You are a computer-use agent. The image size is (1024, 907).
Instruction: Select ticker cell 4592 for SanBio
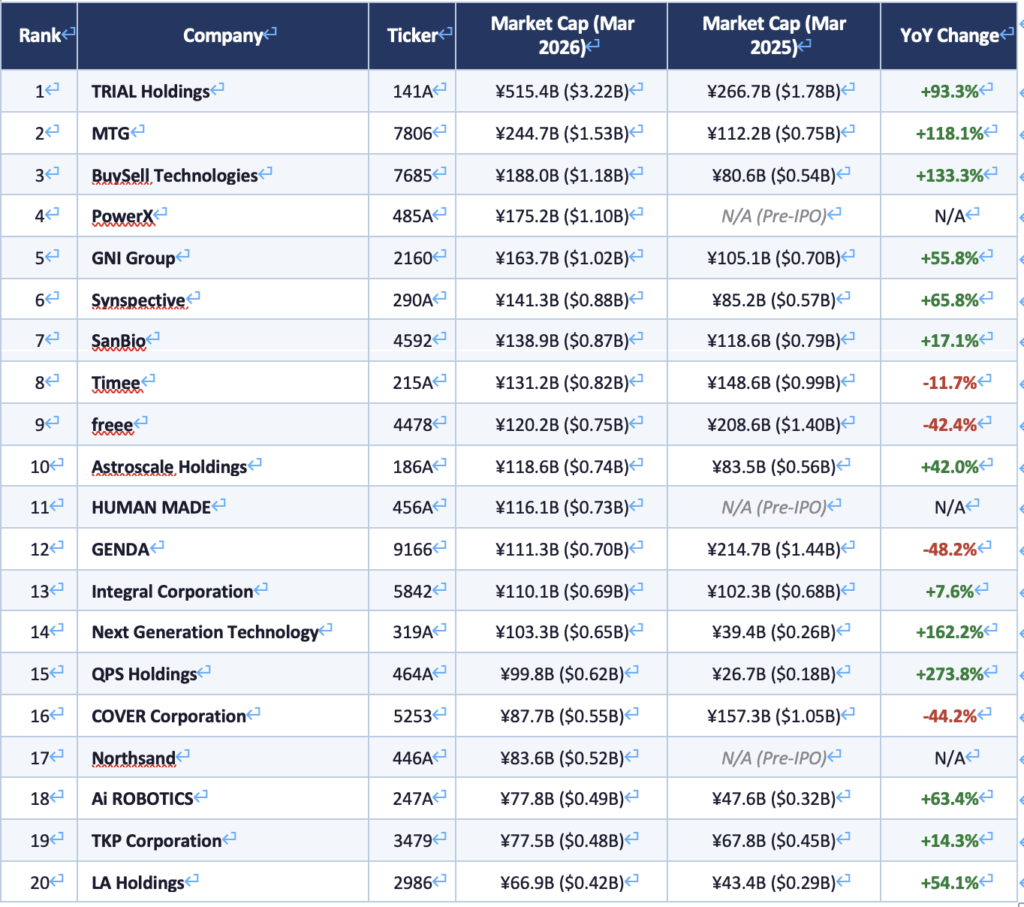(412, 341)
